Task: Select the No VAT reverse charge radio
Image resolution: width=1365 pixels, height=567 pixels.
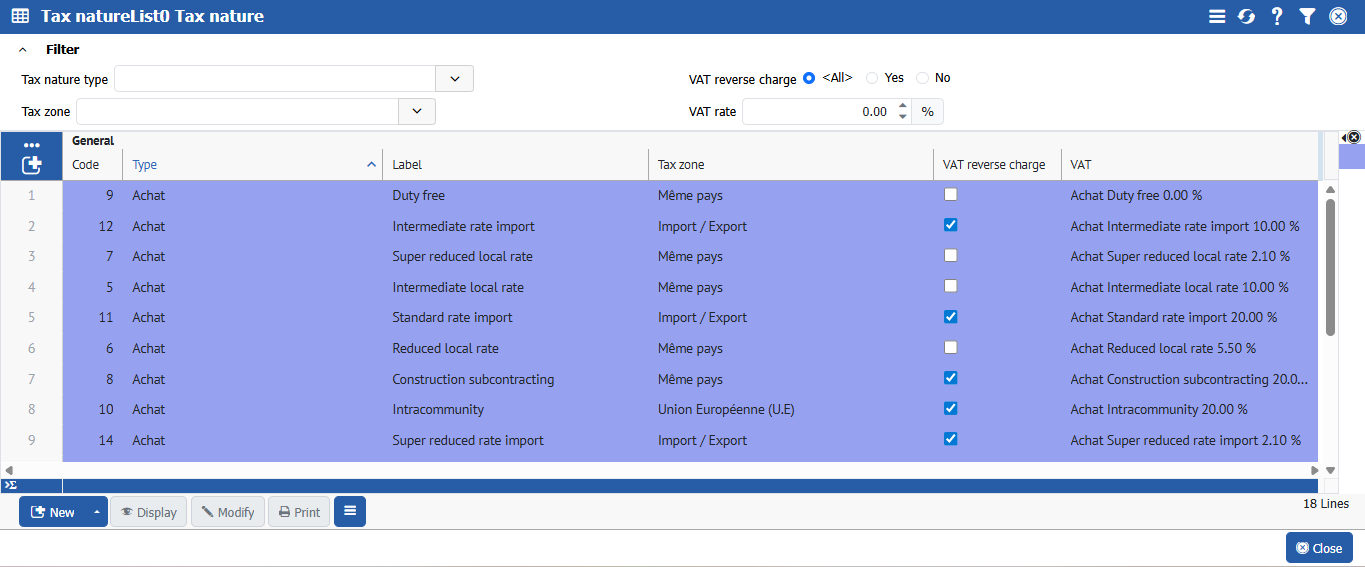Action: 922,78
